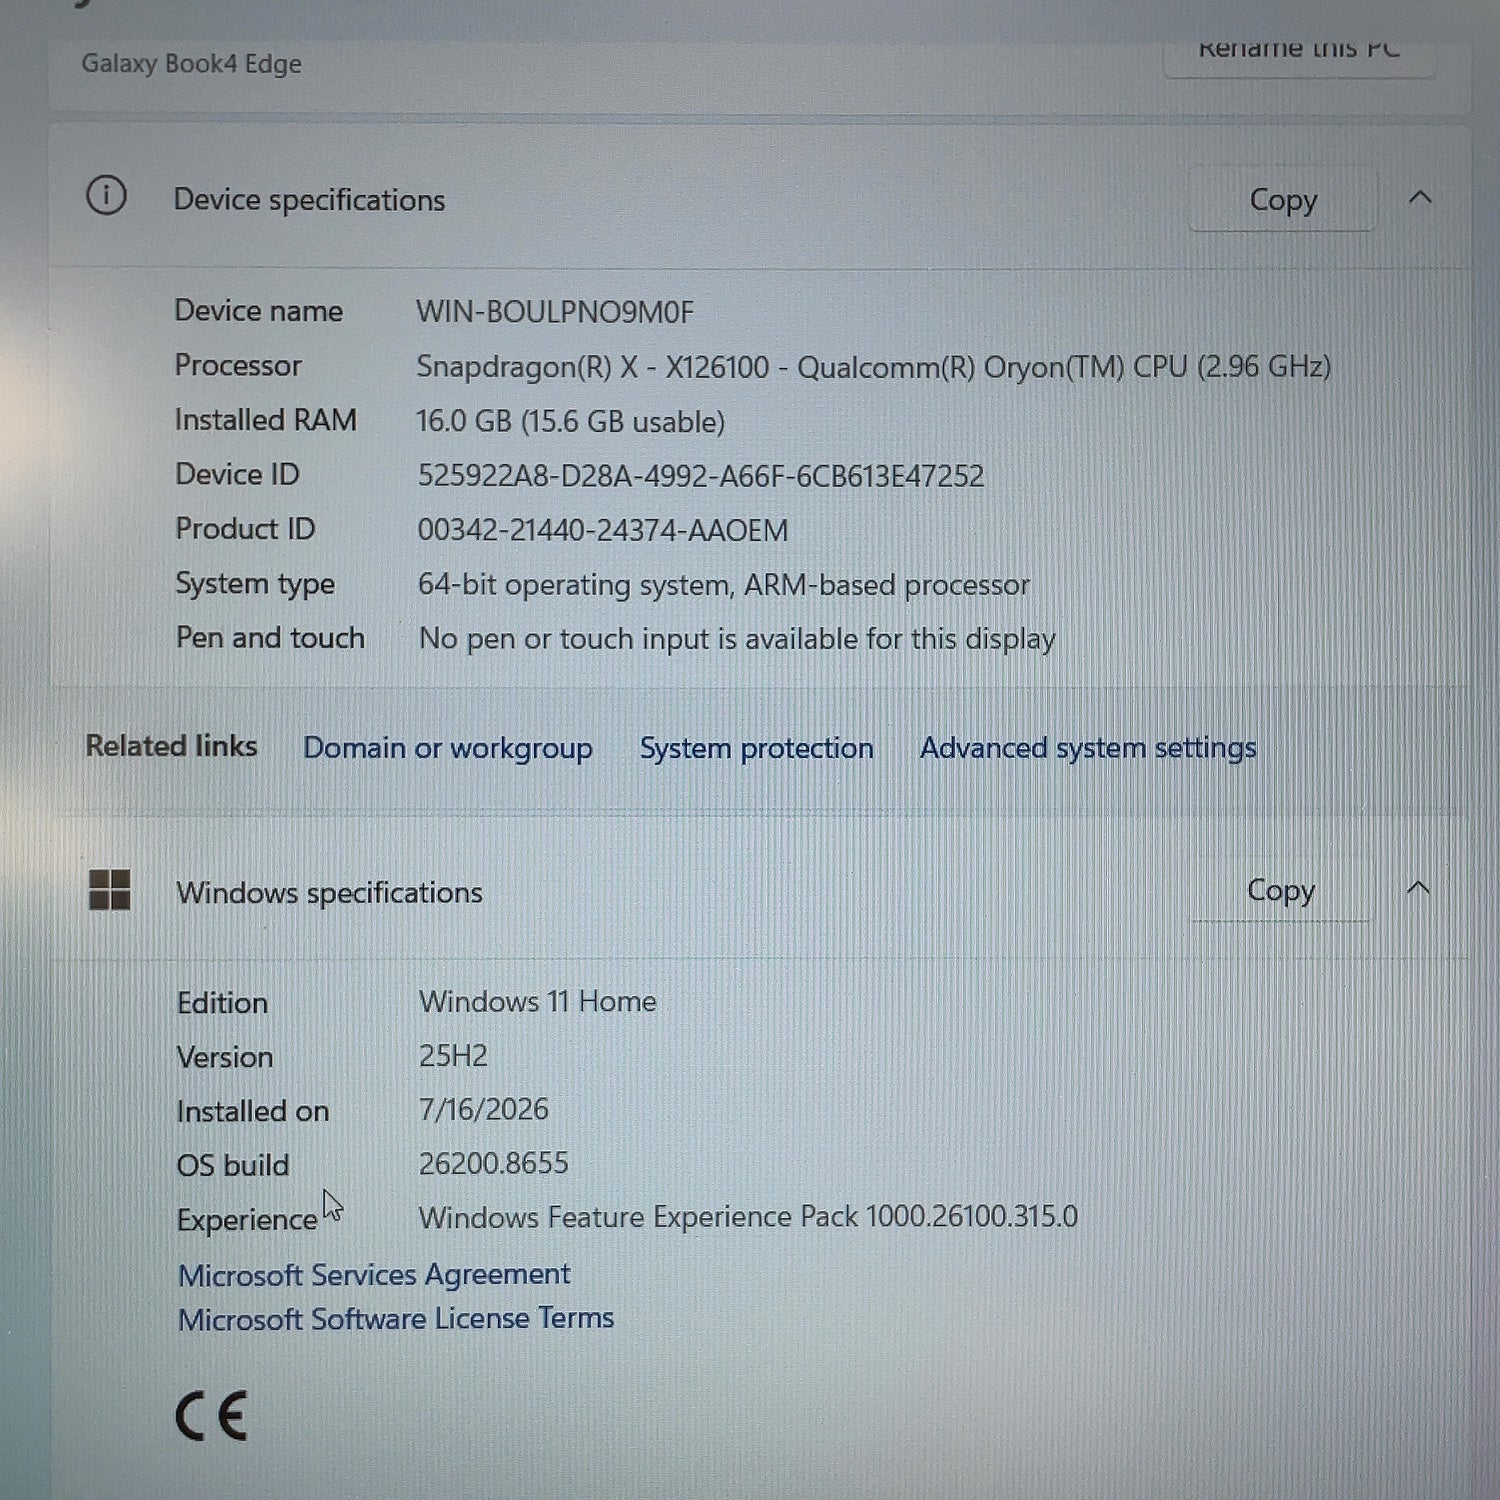The width and height of the screenshot is (1500, 1500).
Task: Click the Device specifications info icon
Action: click(106, 196)
